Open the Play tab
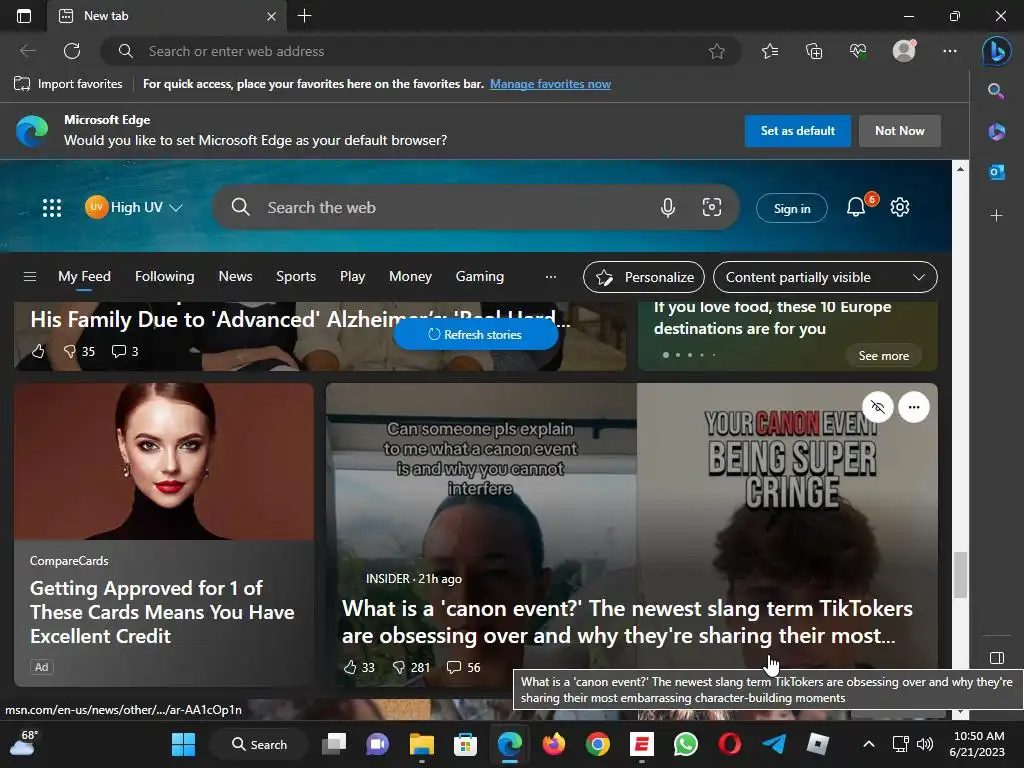Viewport: 1024px width, 768px height. tap(352, 277)
